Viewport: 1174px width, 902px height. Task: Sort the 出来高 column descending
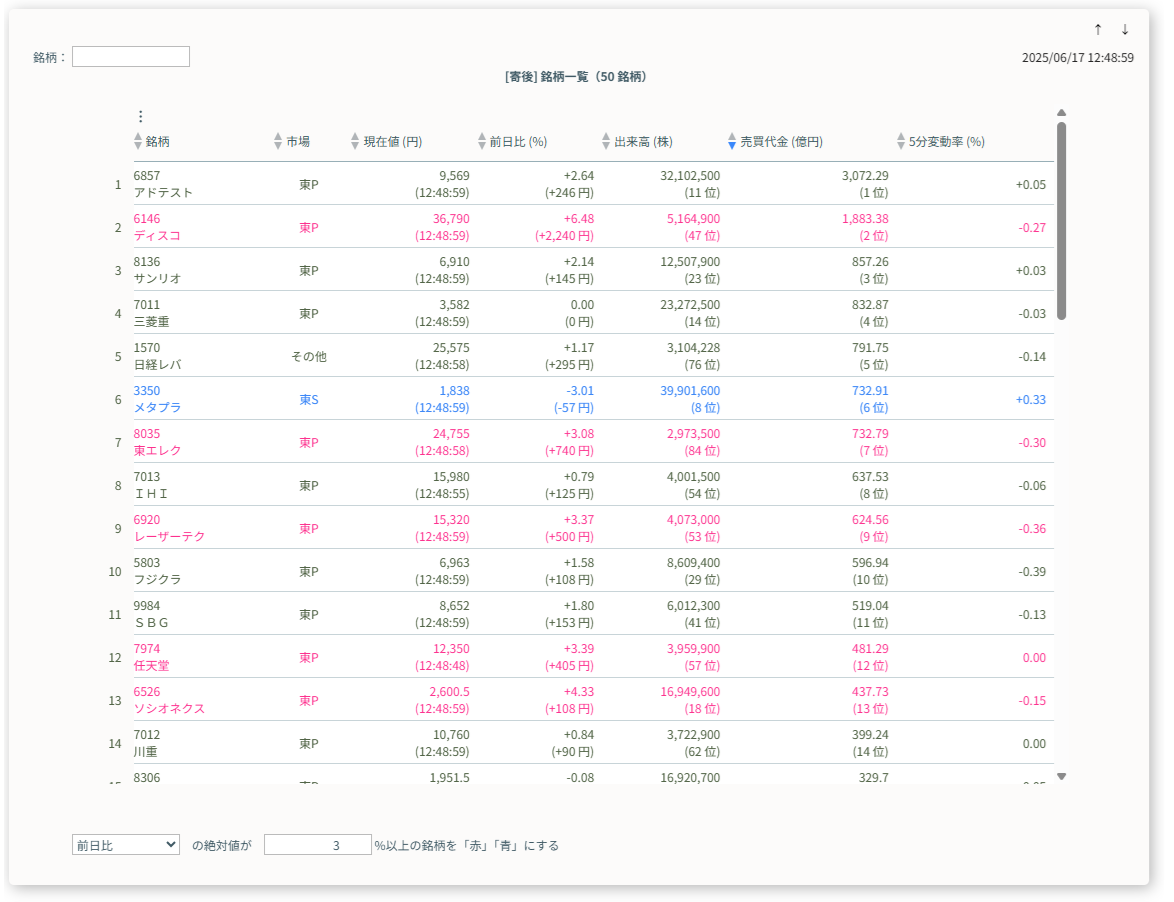tap(604, 146)
